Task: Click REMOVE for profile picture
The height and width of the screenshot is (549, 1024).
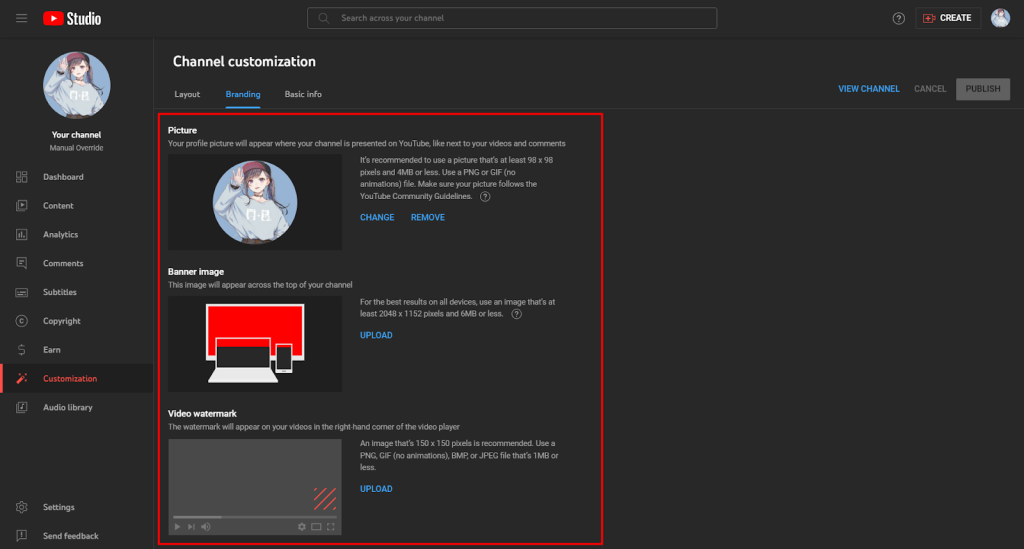Action: pyautogui.click(x=428, y=217)
